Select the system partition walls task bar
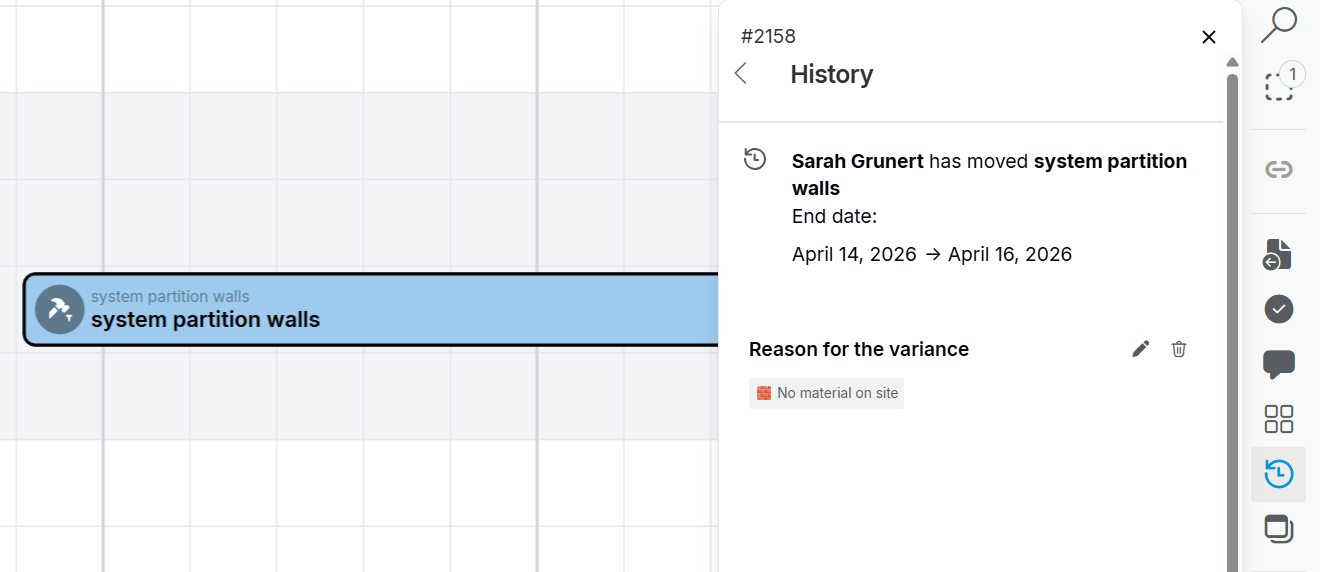This screenshot has width=1320, height=572. 400,310
